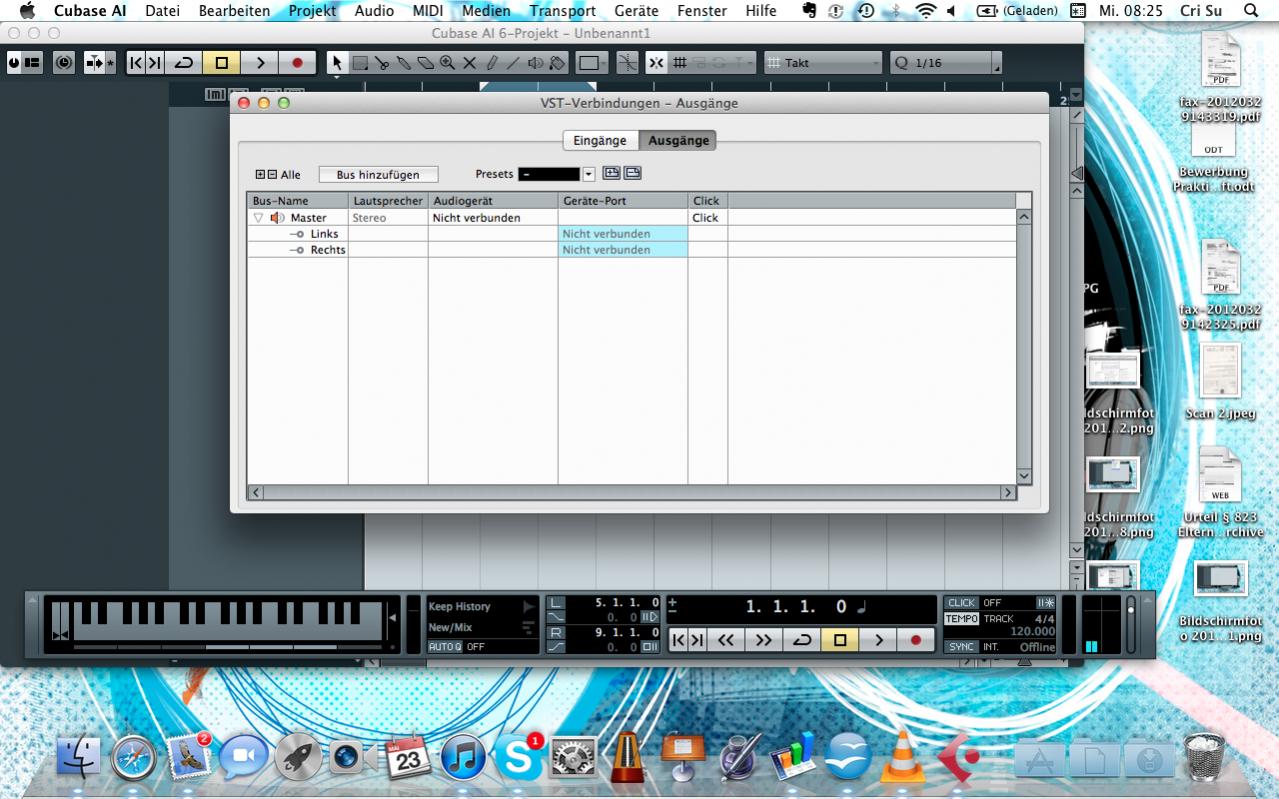The height and width of the screenshot is (799, 1279).
Task: Open the Transport menu
Action: (562, 11)
